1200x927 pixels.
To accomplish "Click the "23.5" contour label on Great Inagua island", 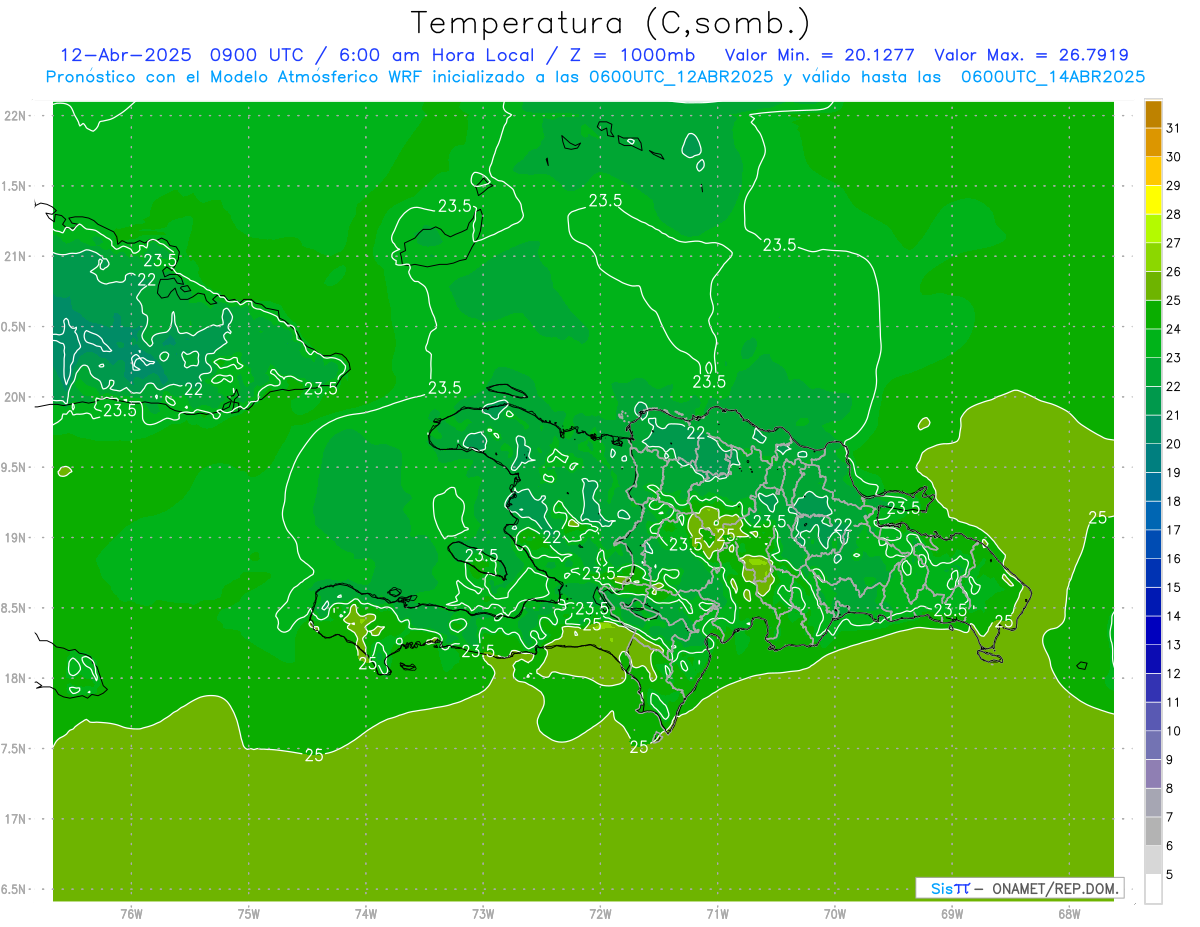I will pyautogui.click(x=454, y=206).
